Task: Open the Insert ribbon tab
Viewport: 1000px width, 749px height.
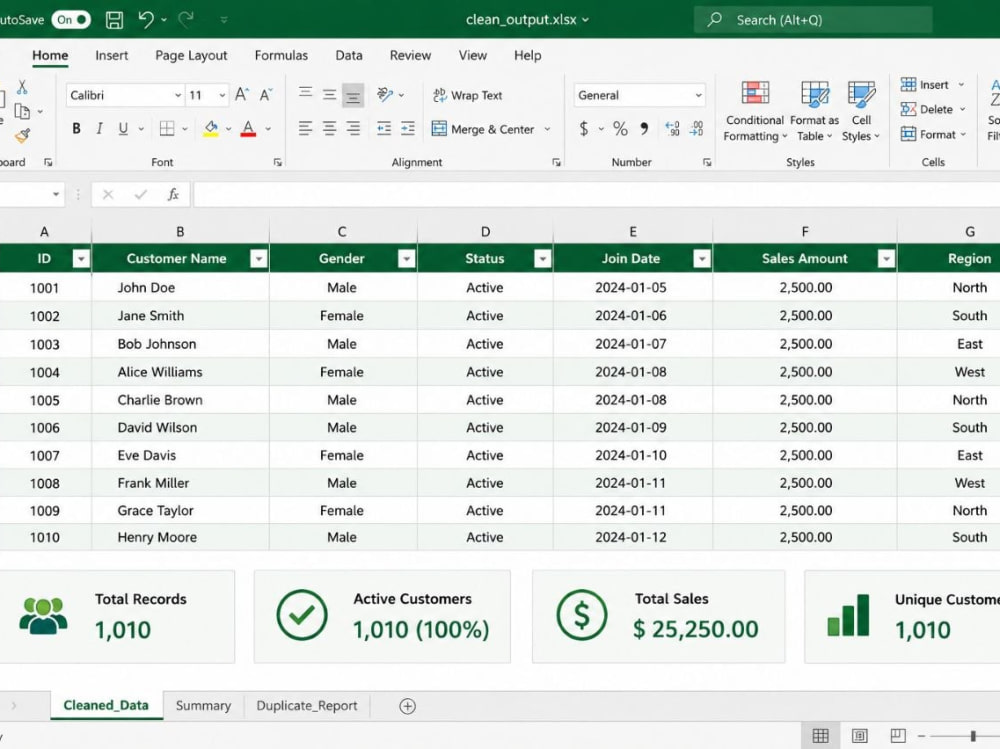Action: point(112,56)
